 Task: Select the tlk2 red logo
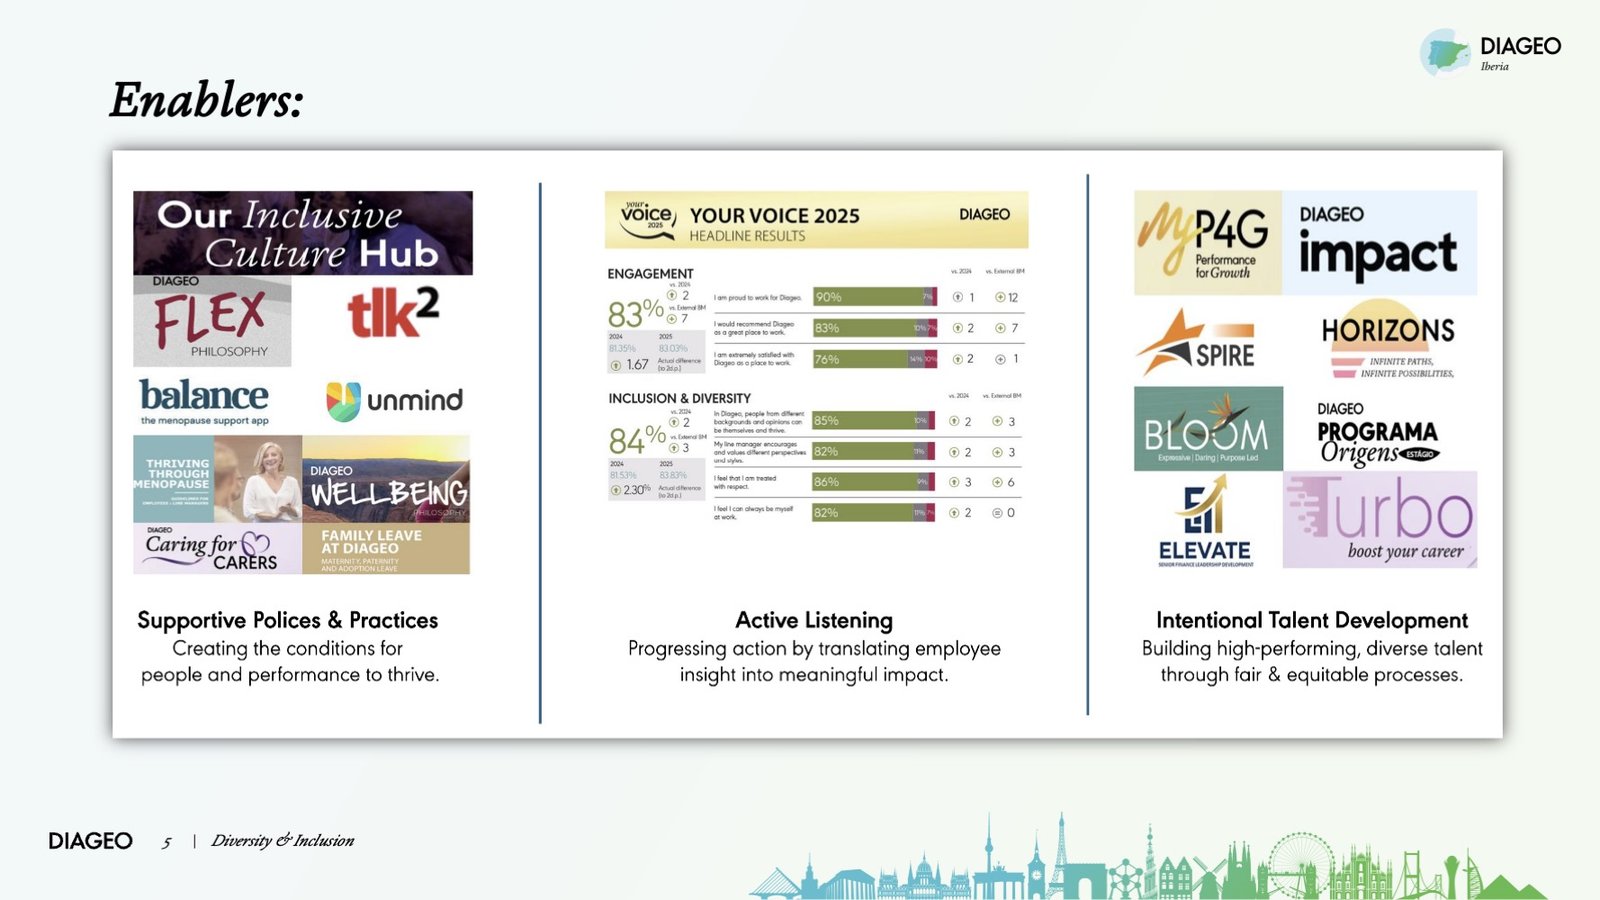coord(393,313)
